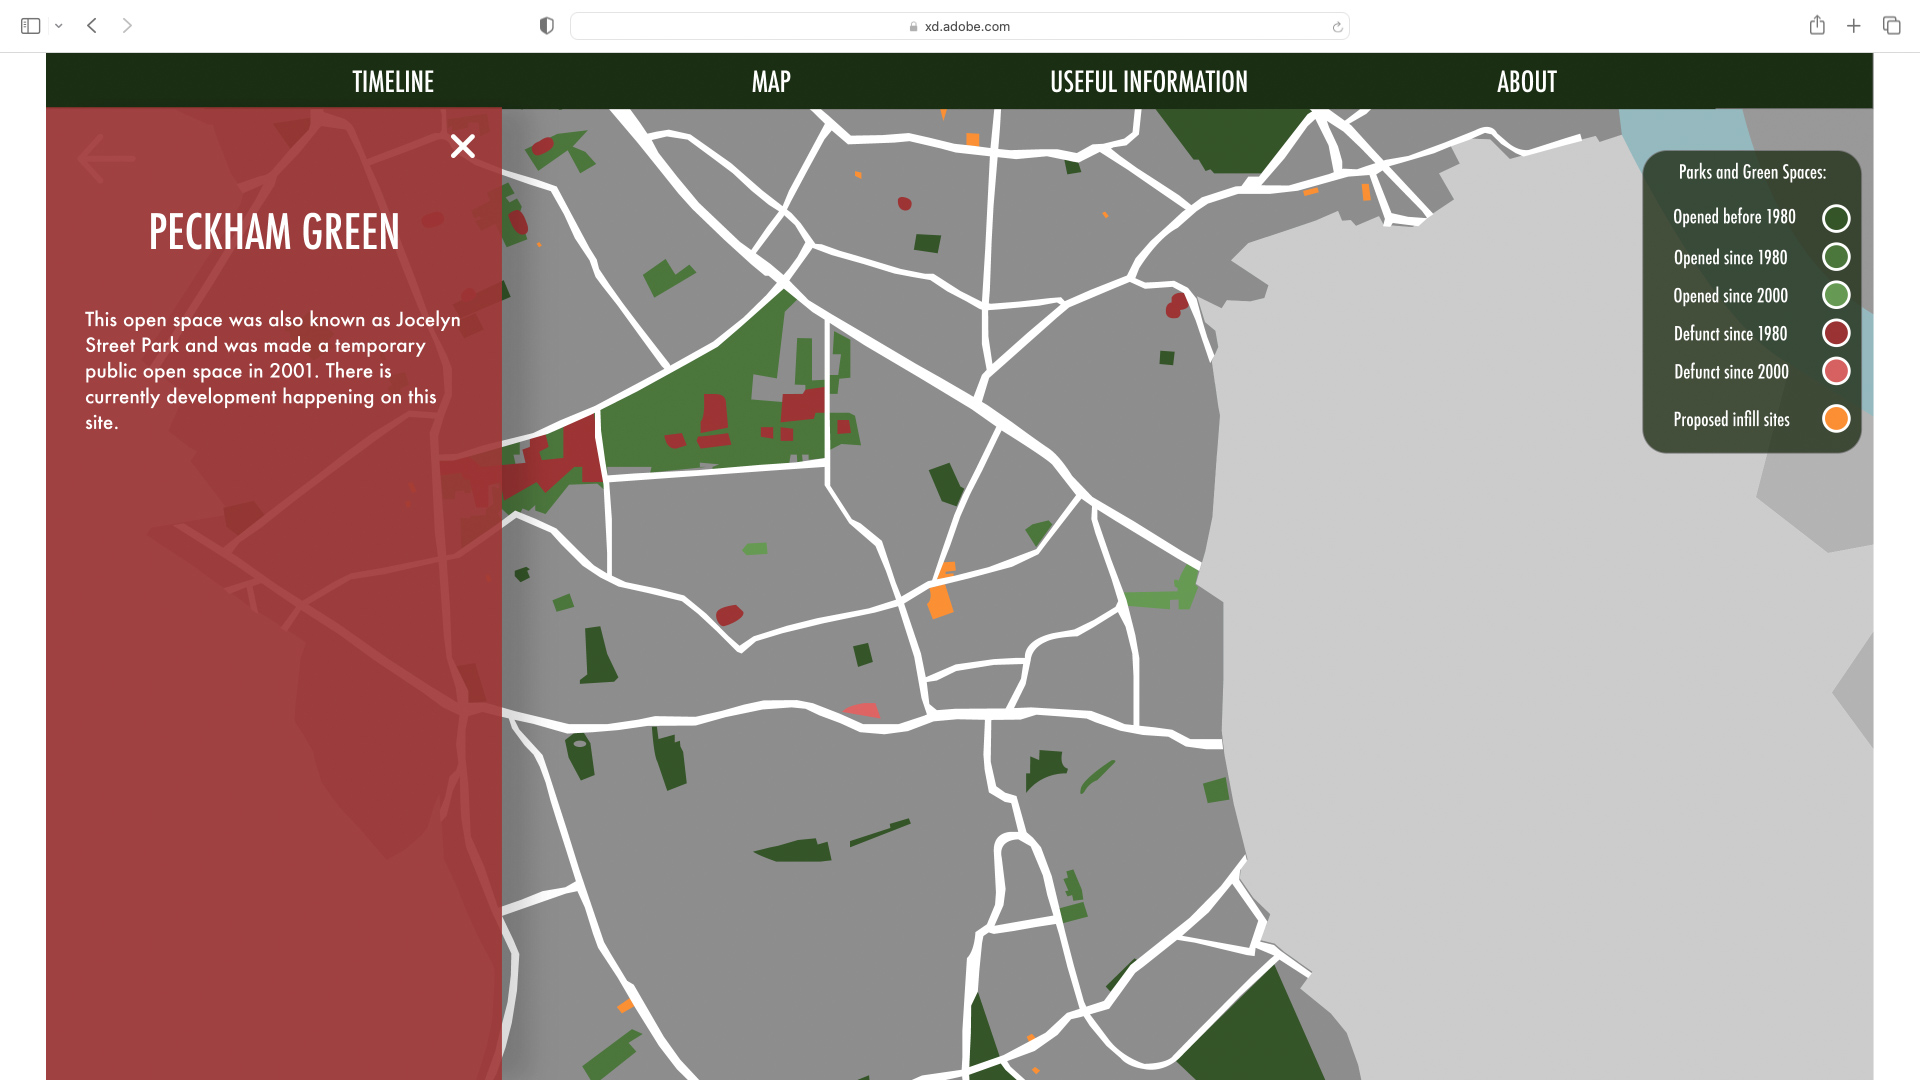Toggle the Defunct since 1980 circle

tap(1836, 333)
